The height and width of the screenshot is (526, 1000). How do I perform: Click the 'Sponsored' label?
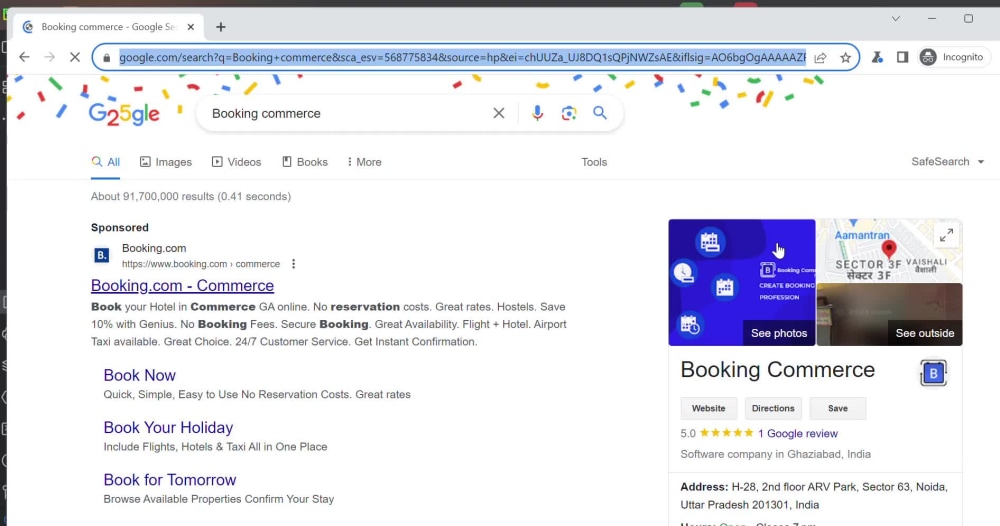click(120, 228)
